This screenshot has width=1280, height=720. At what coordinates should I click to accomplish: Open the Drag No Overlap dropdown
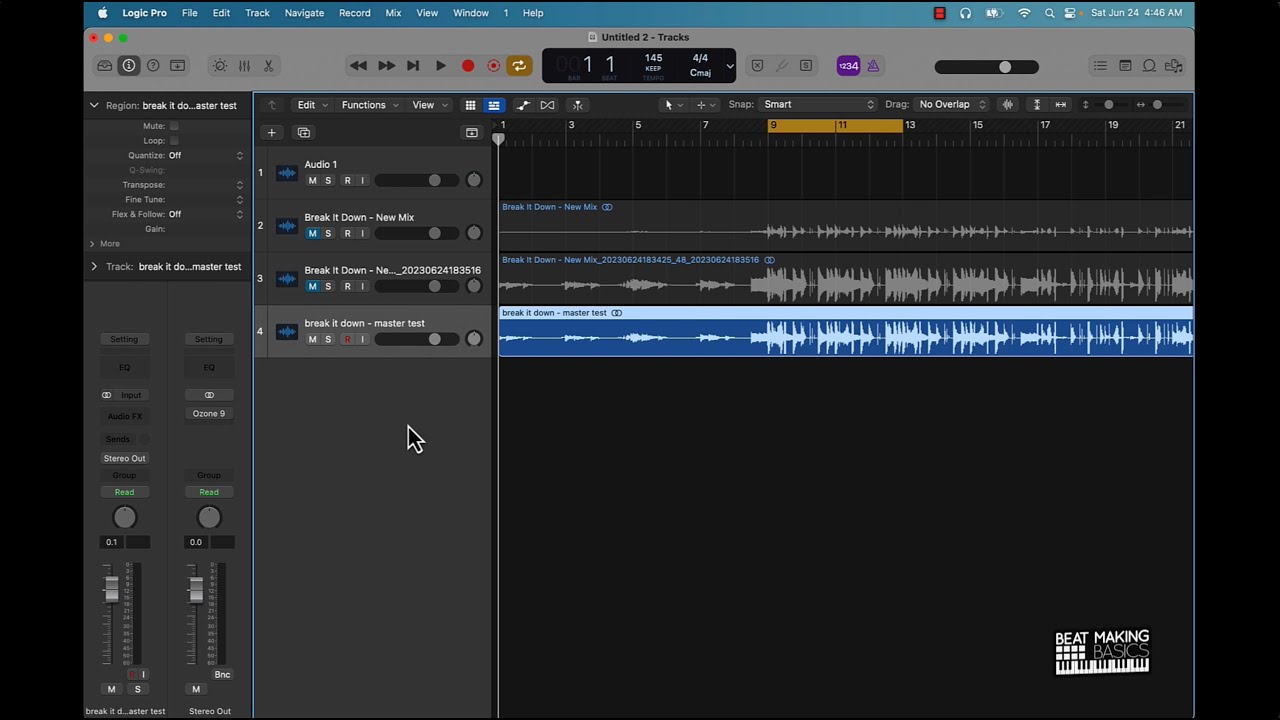point(952,104)
